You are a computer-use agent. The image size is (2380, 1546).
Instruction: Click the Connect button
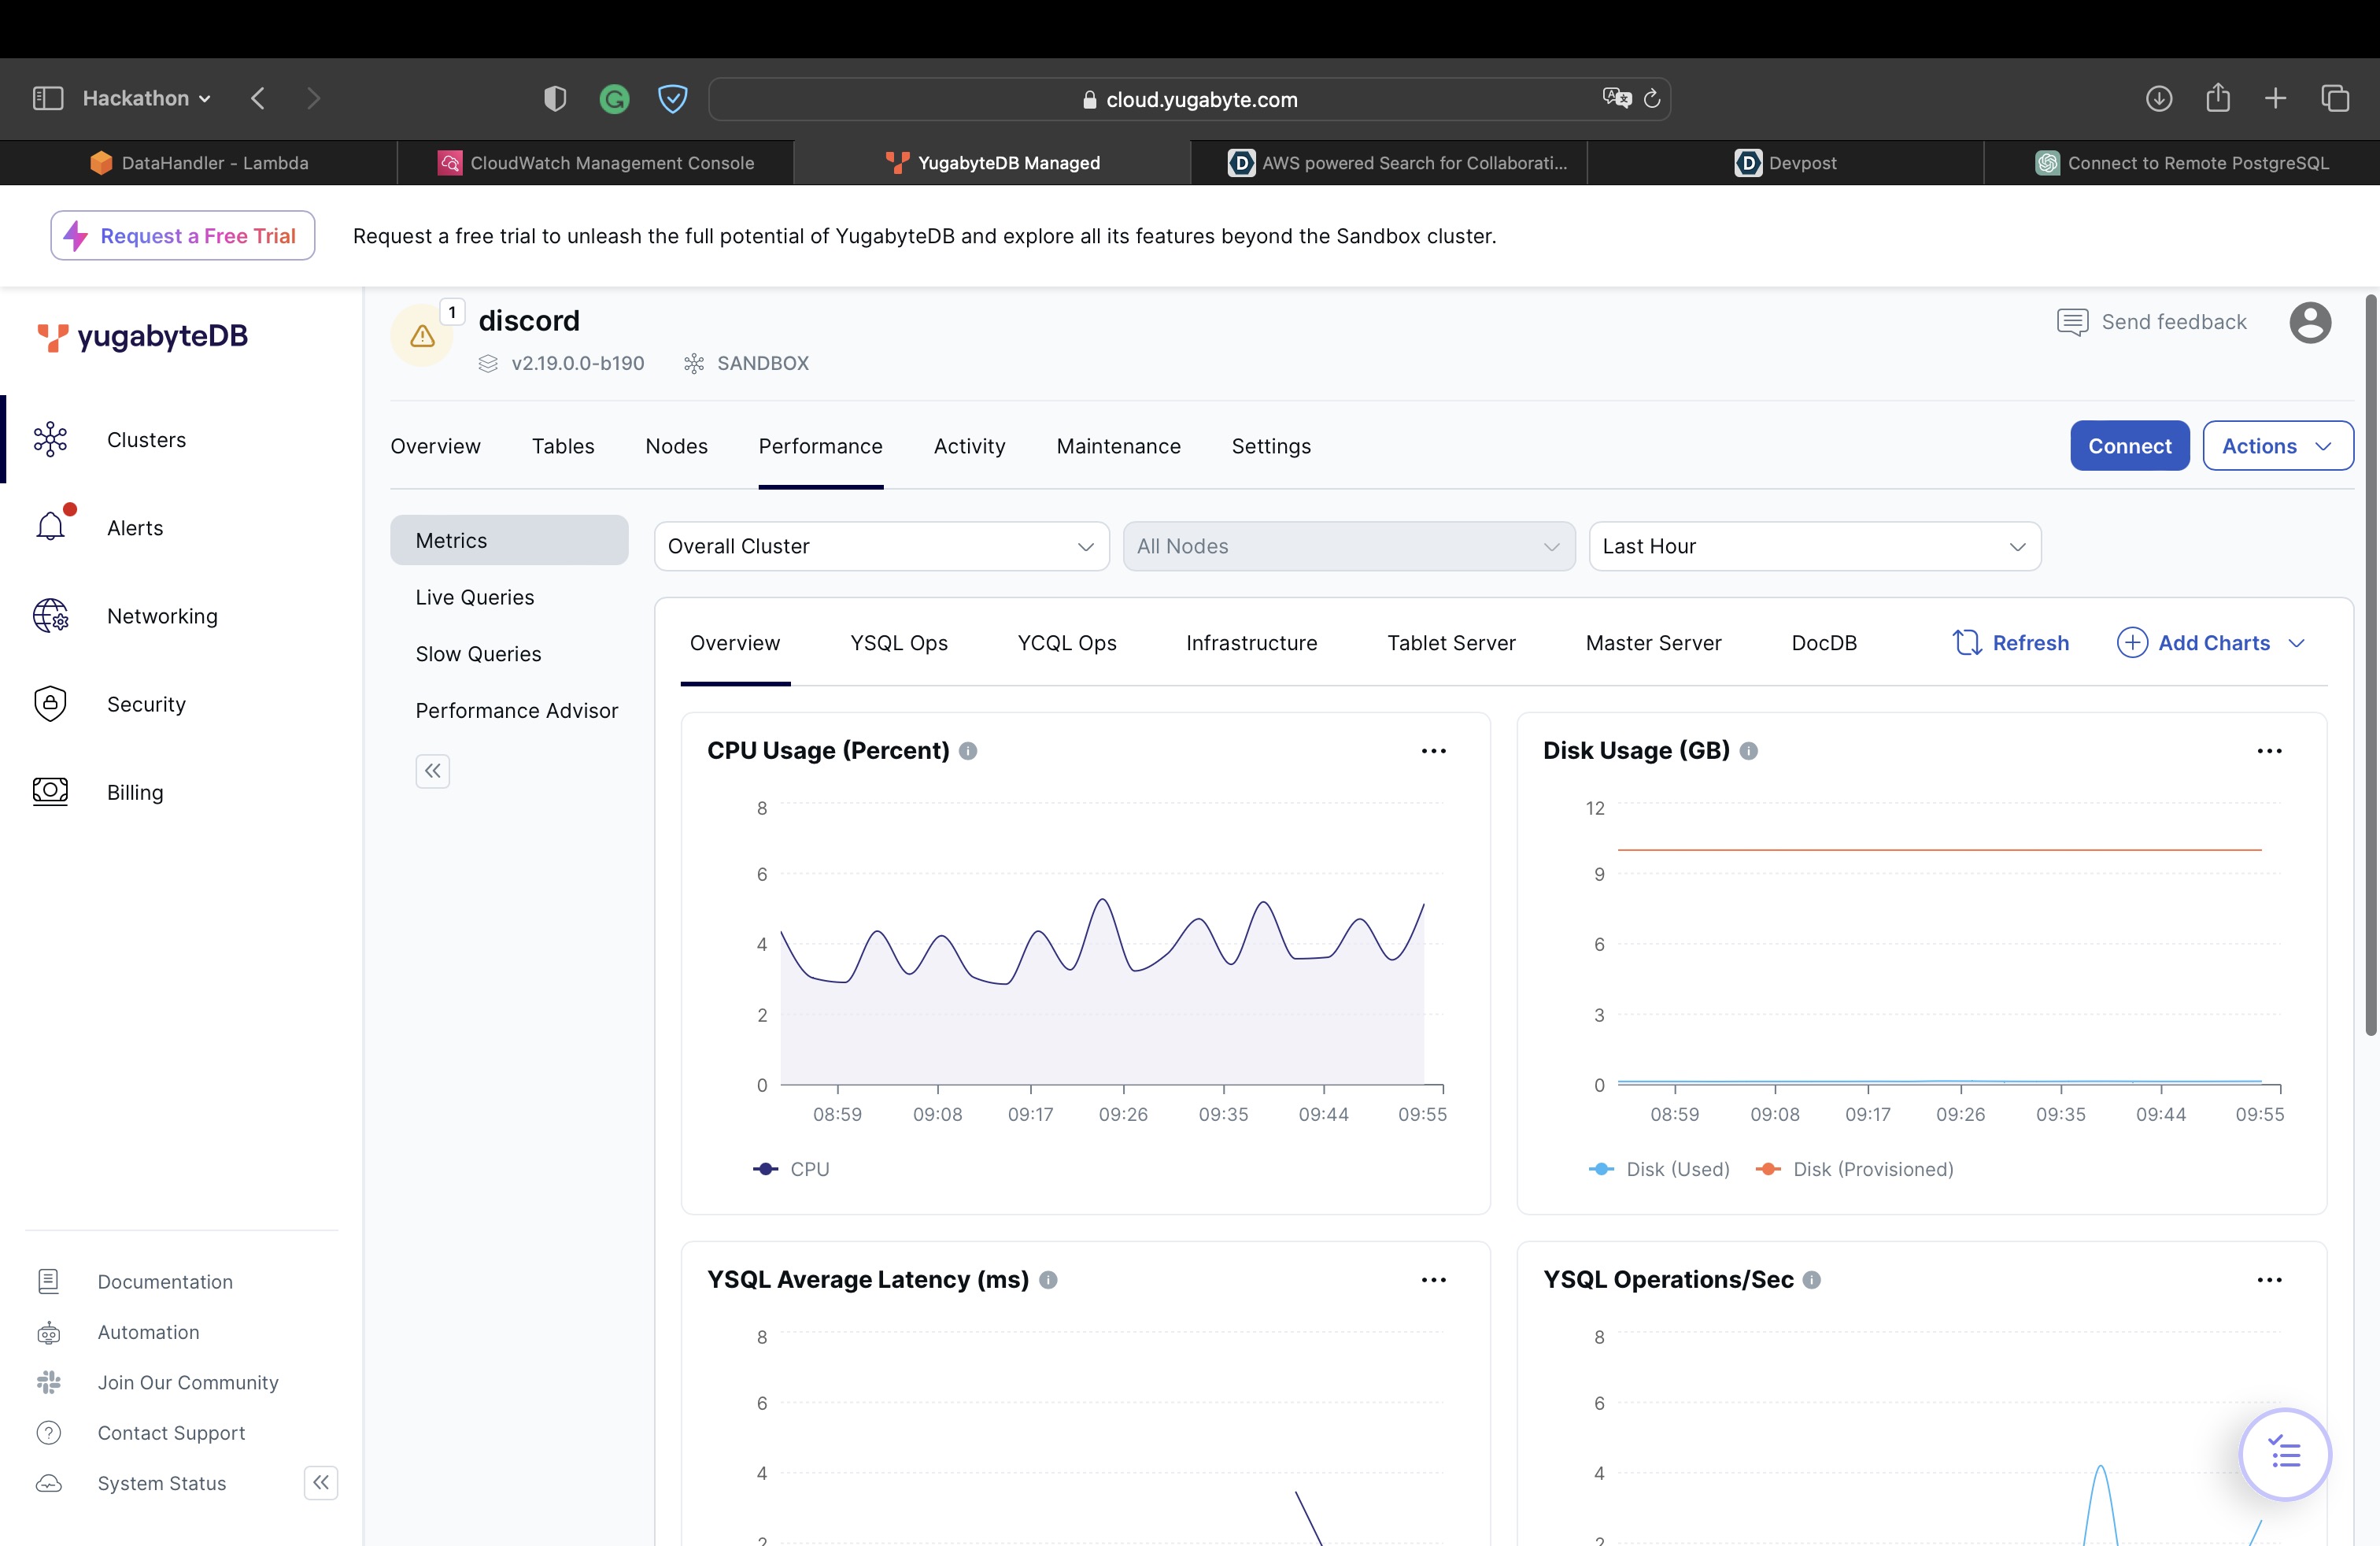click(x=2129, y=446)
